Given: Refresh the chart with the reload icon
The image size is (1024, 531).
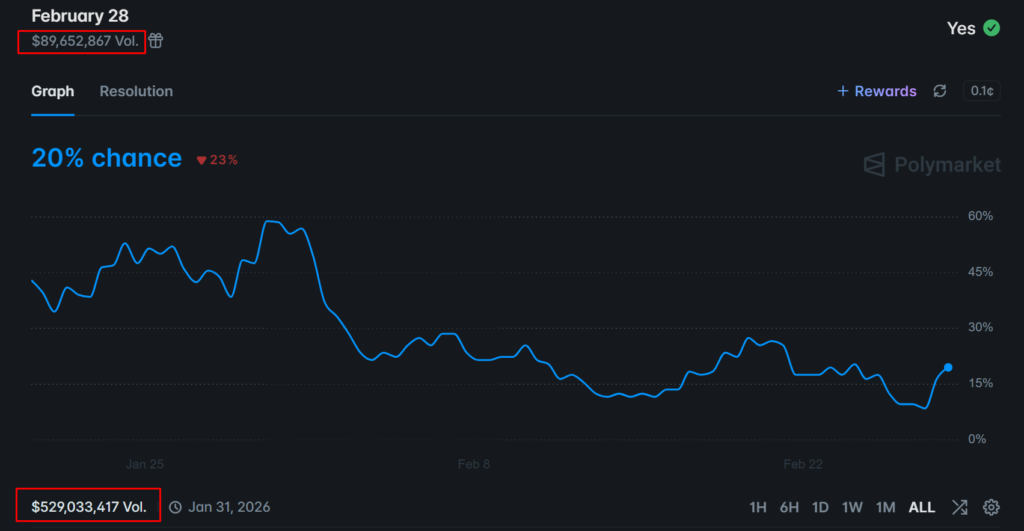Looking at the screenshot, I should point(939,91).
